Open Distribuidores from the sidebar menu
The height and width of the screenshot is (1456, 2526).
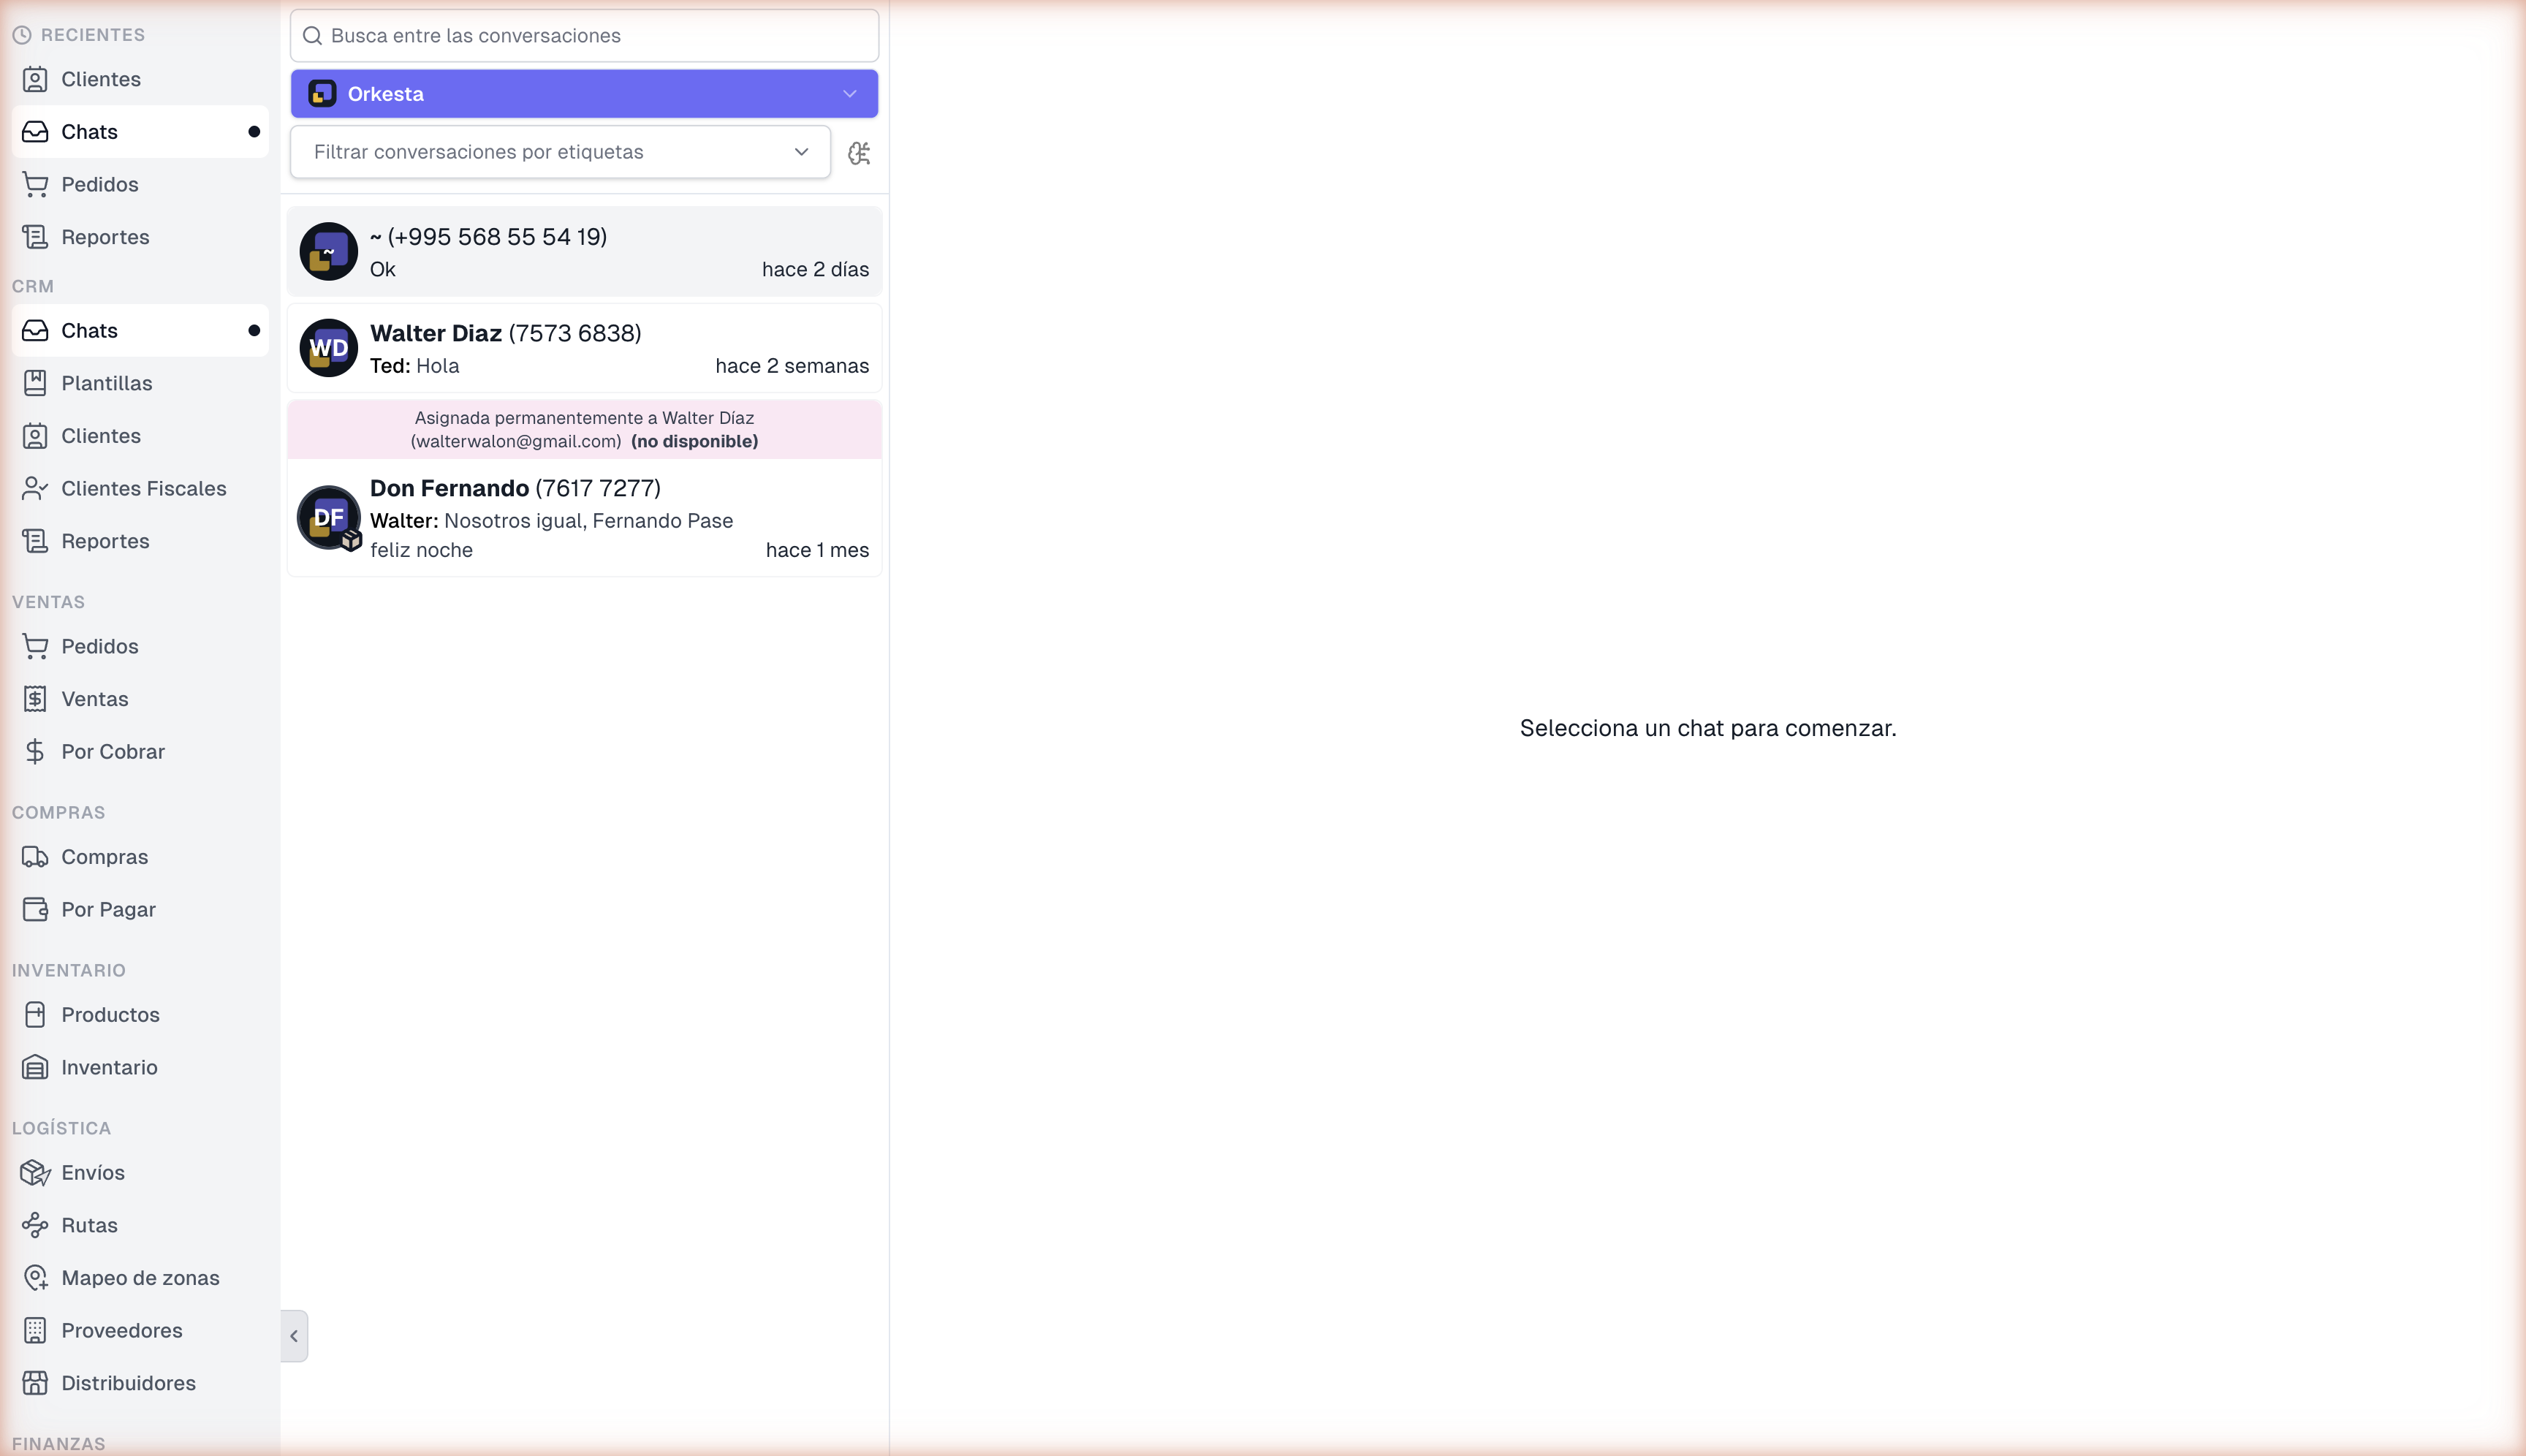(128, 1383)
